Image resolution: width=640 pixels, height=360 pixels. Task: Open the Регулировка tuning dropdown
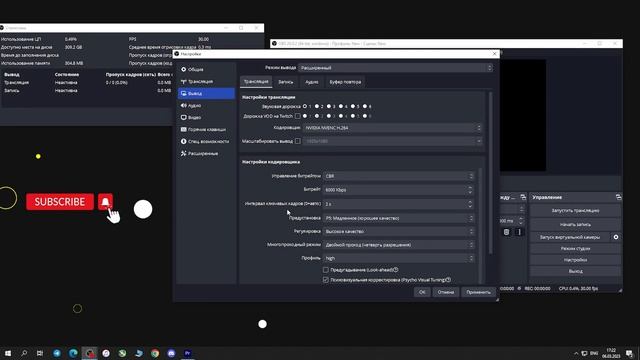click(x=398, y=231)
